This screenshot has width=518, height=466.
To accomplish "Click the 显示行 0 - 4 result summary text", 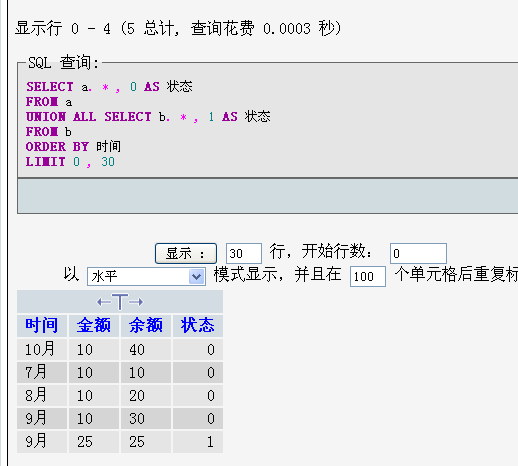I will point(178,28).
